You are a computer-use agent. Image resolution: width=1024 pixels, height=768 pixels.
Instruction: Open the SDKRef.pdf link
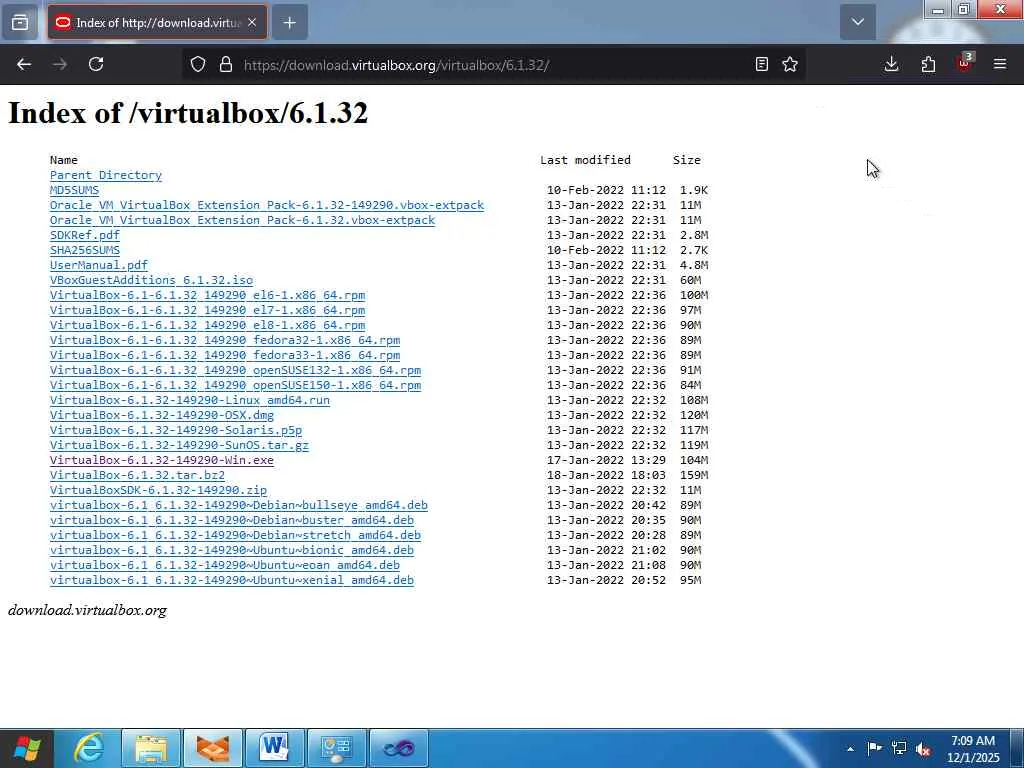[85, 235]
